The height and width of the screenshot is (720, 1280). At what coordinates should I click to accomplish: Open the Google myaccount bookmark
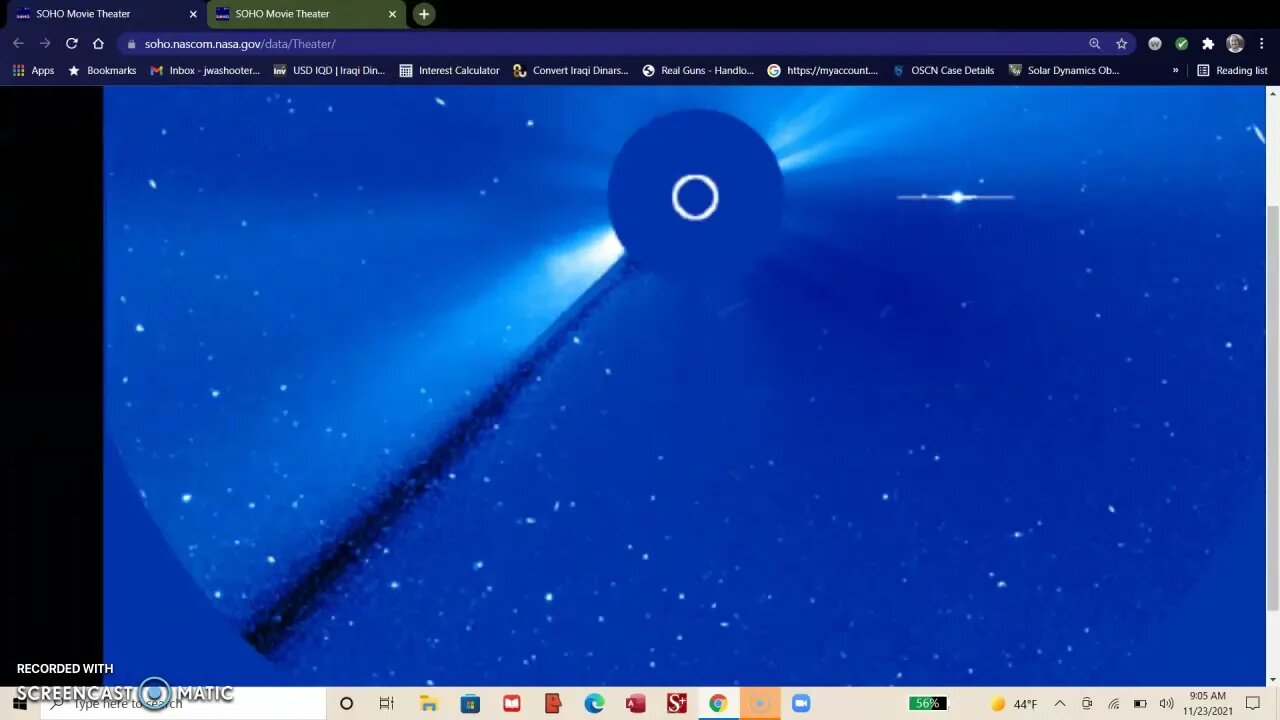[x=822, y=71]
